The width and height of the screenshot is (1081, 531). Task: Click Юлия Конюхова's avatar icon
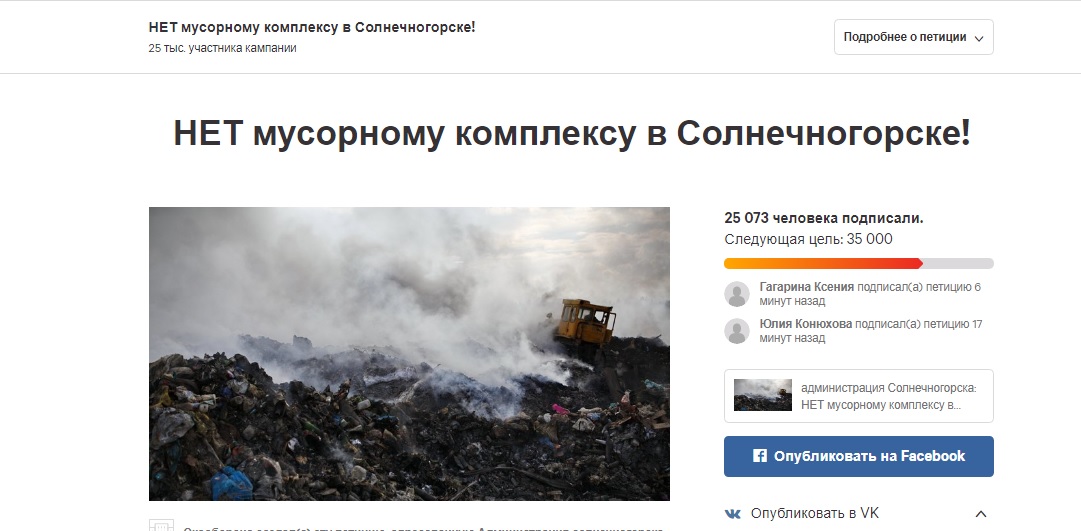[x=737, y=331]
